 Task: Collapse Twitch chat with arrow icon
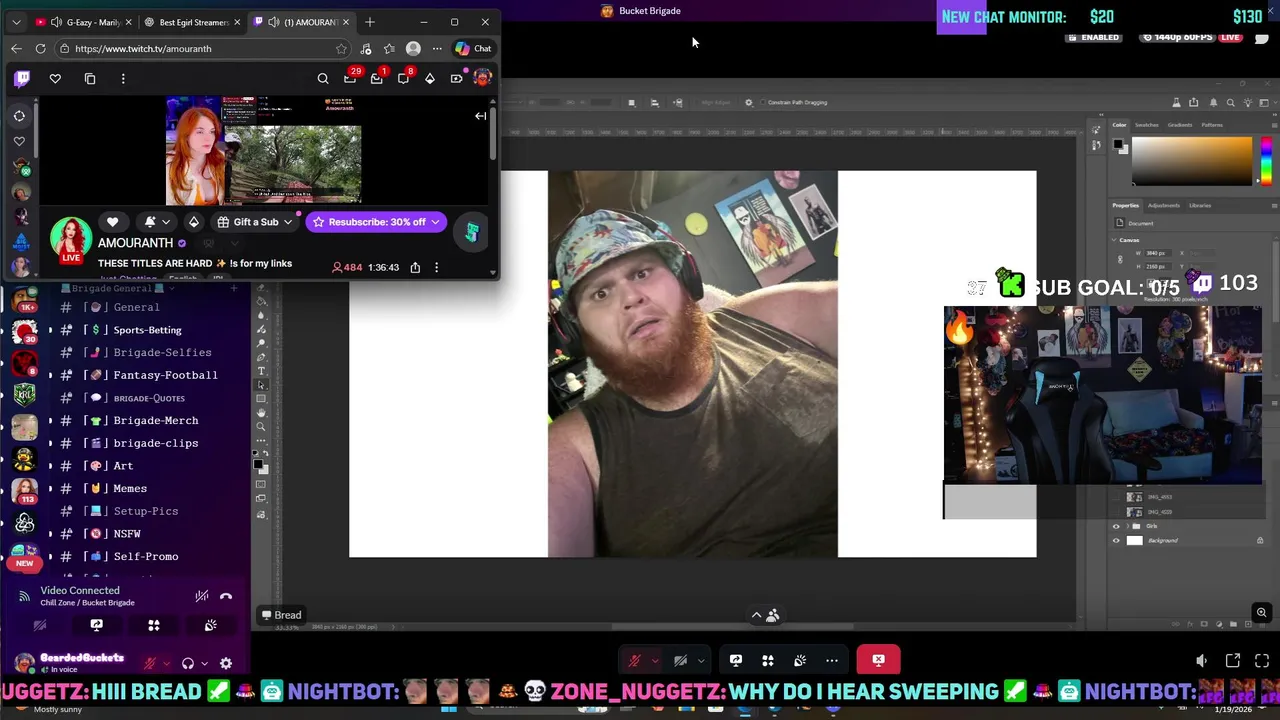point(480,116)
